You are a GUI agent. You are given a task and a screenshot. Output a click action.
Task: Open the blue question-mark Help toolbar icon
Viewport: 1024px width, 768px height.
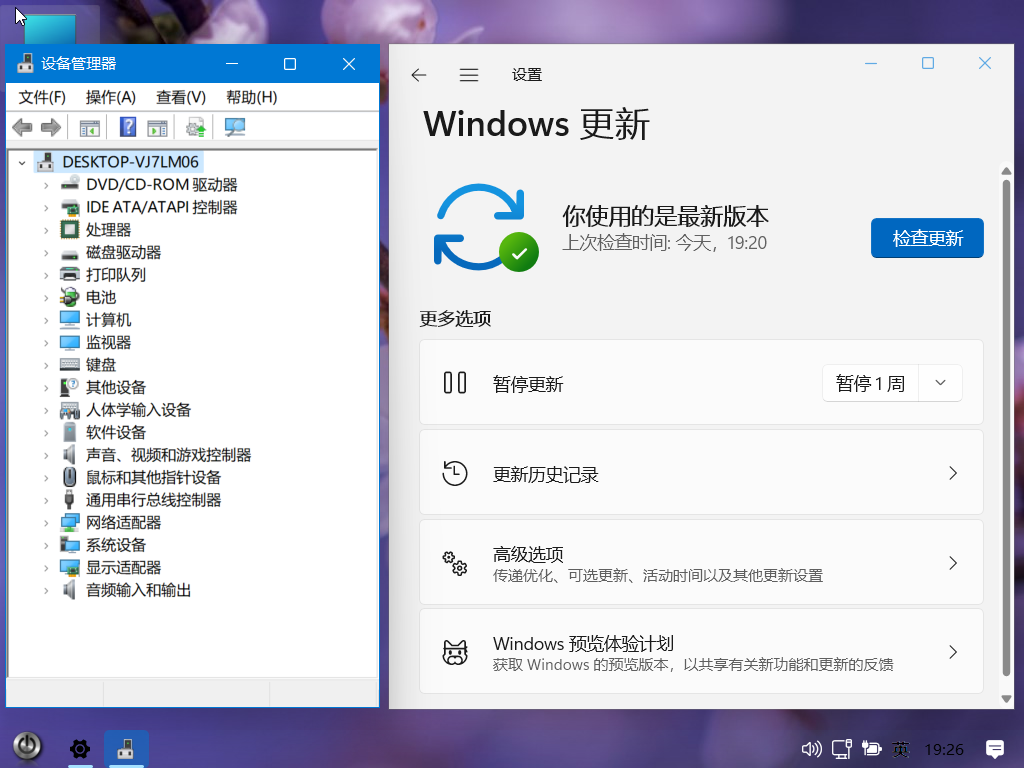128,127
